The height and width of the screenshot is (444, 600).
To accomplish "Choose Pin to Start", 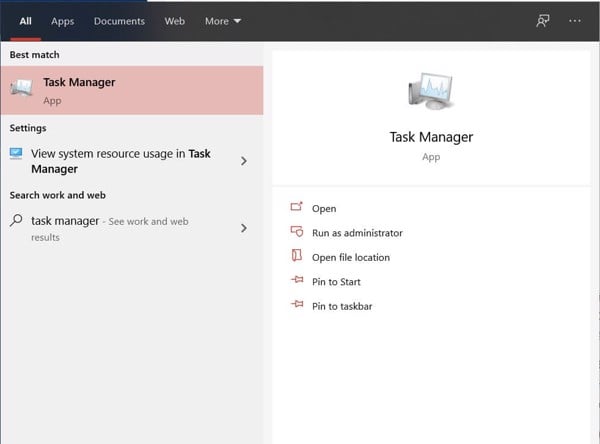I will [x=336, y=282].
